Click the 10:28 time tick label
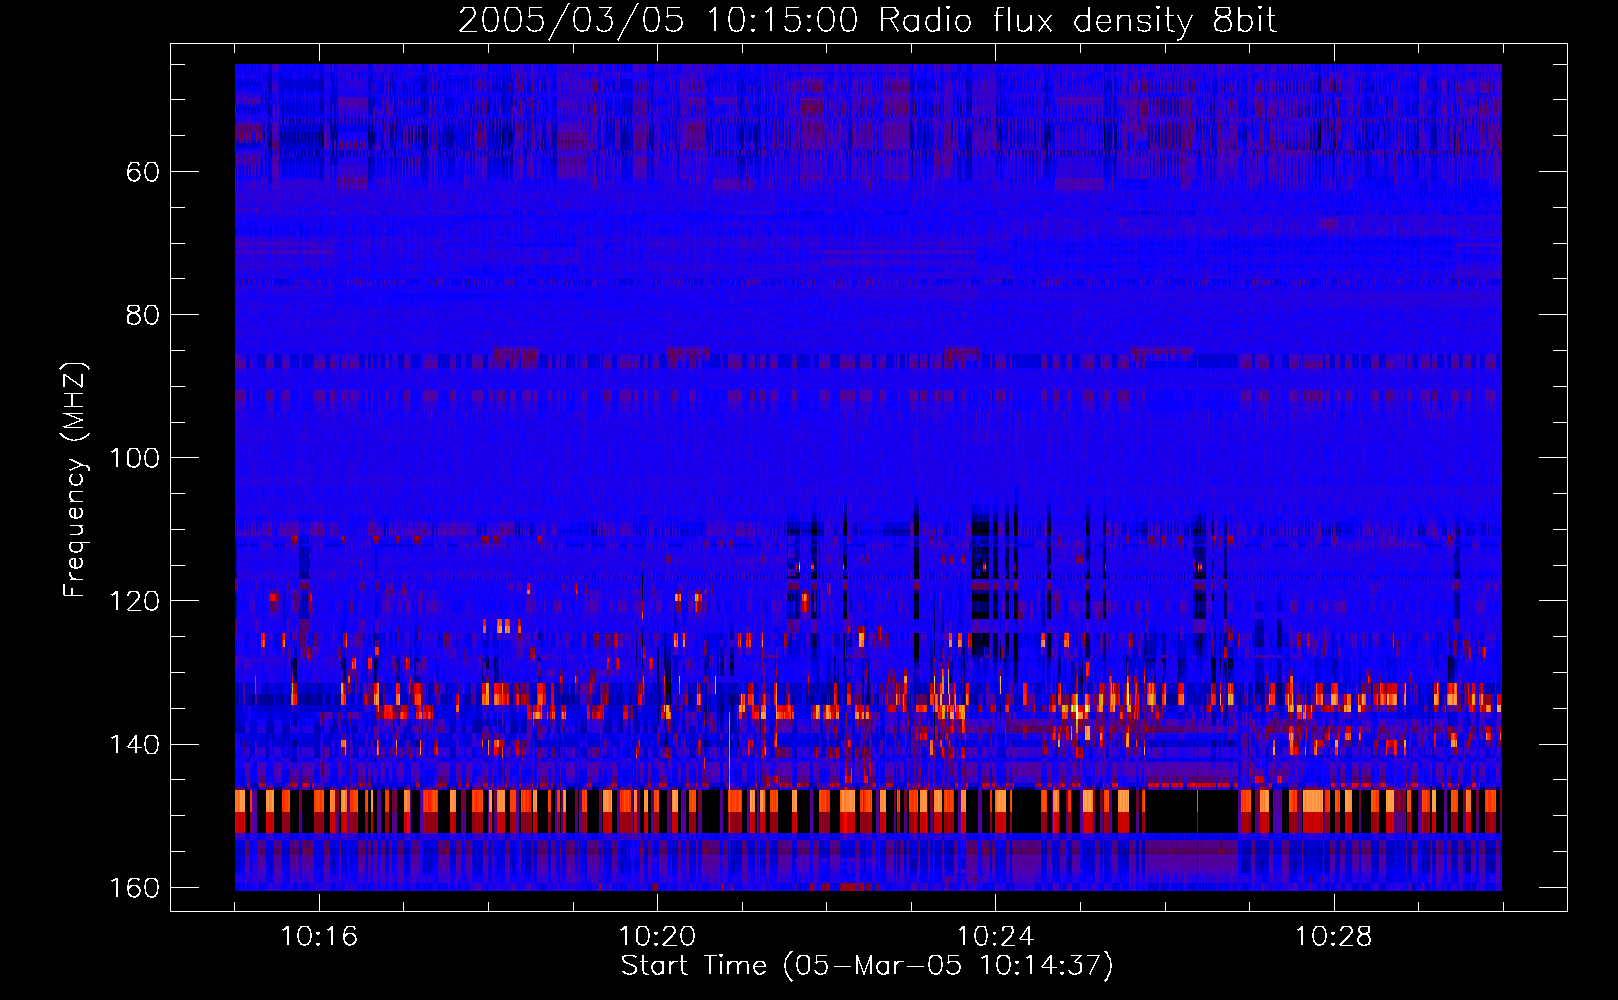Screen dimensions: 1618x1000 pos(1333,937)
